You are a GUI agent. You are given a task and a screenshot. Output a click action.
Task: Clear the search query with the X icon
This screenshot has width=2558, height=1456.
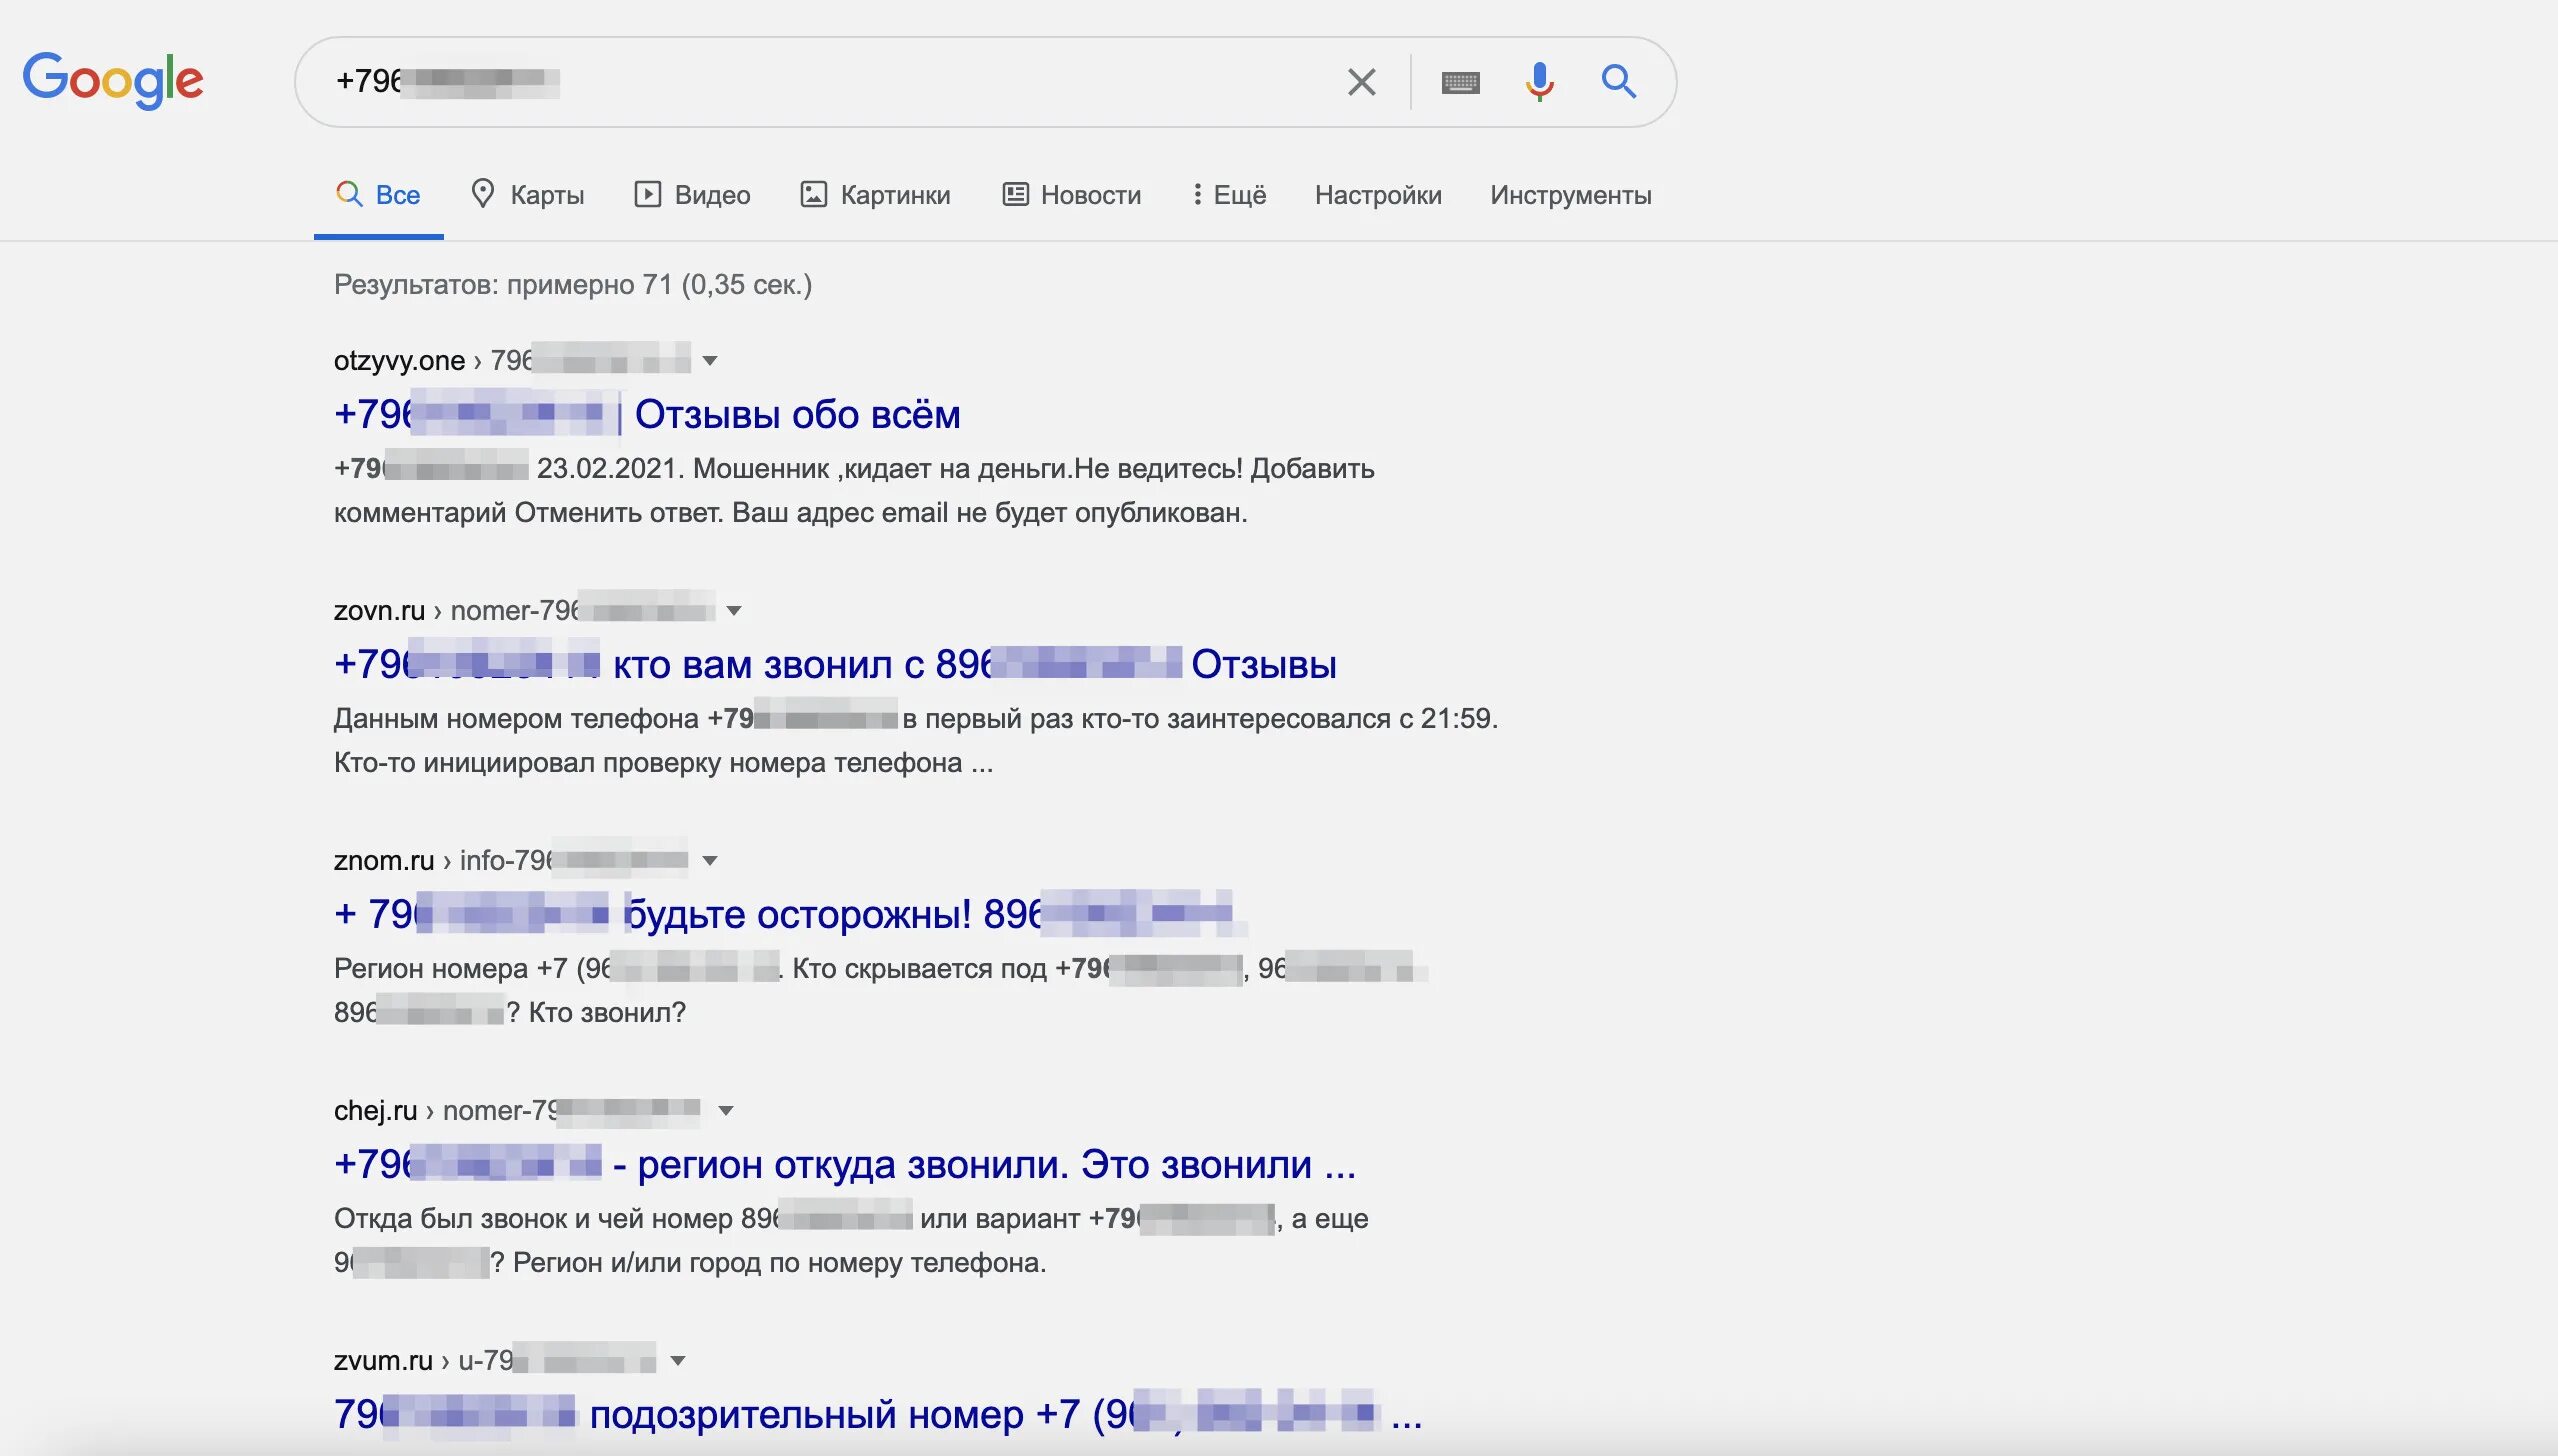(x=1361, y=82)
